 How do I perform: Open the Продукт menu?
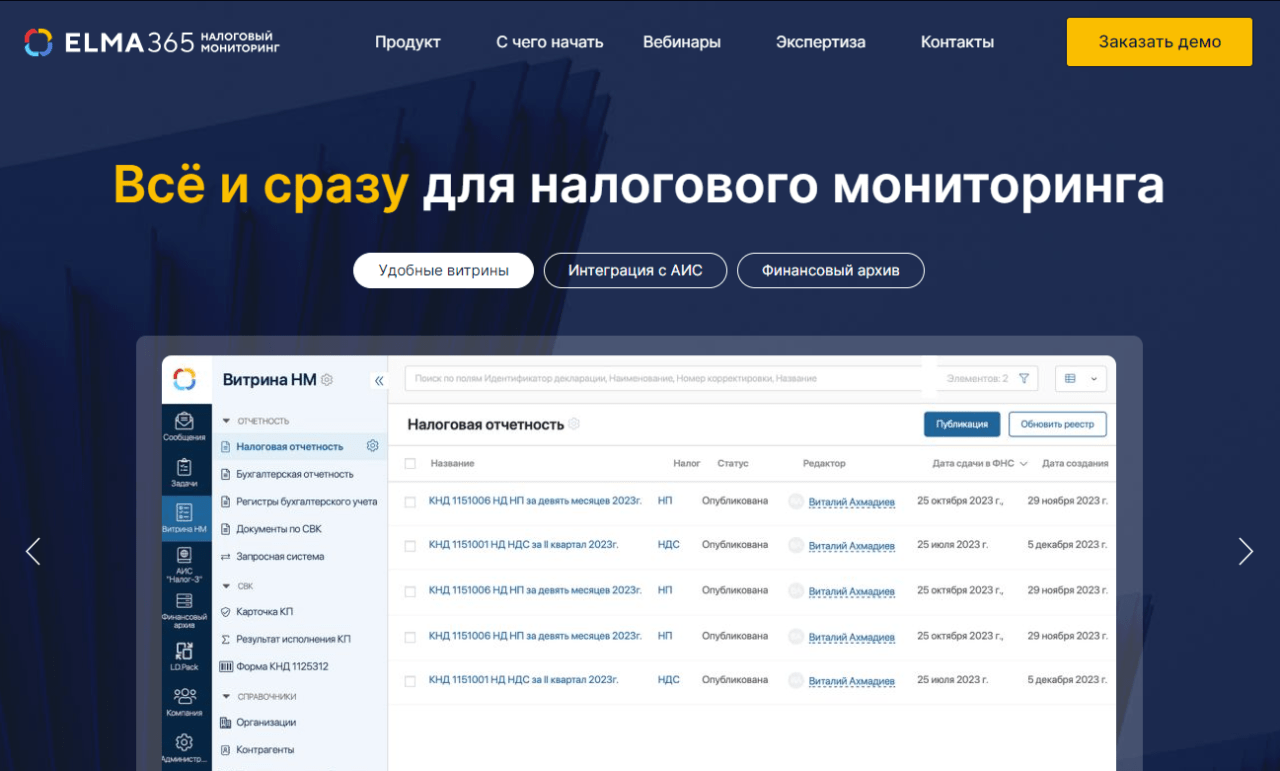[x=408, y=42]
